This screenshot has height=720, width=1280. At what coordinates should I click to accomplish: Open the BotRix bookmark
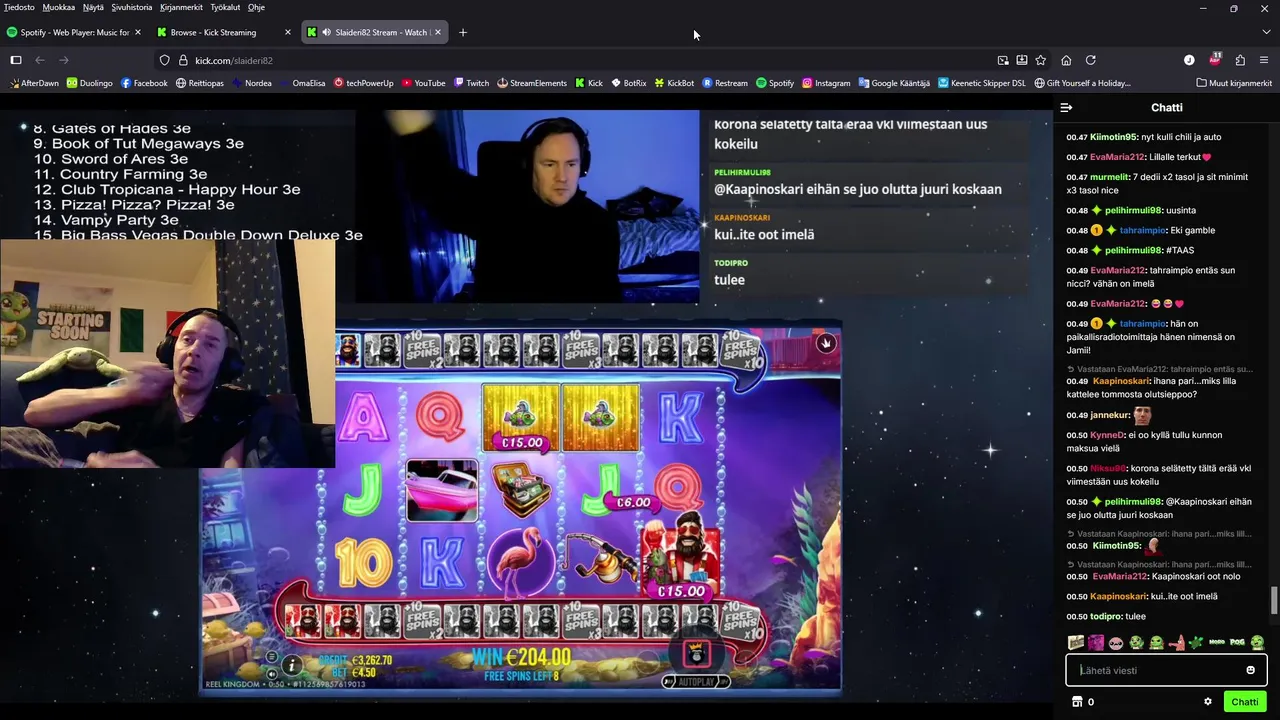[628, 83]
